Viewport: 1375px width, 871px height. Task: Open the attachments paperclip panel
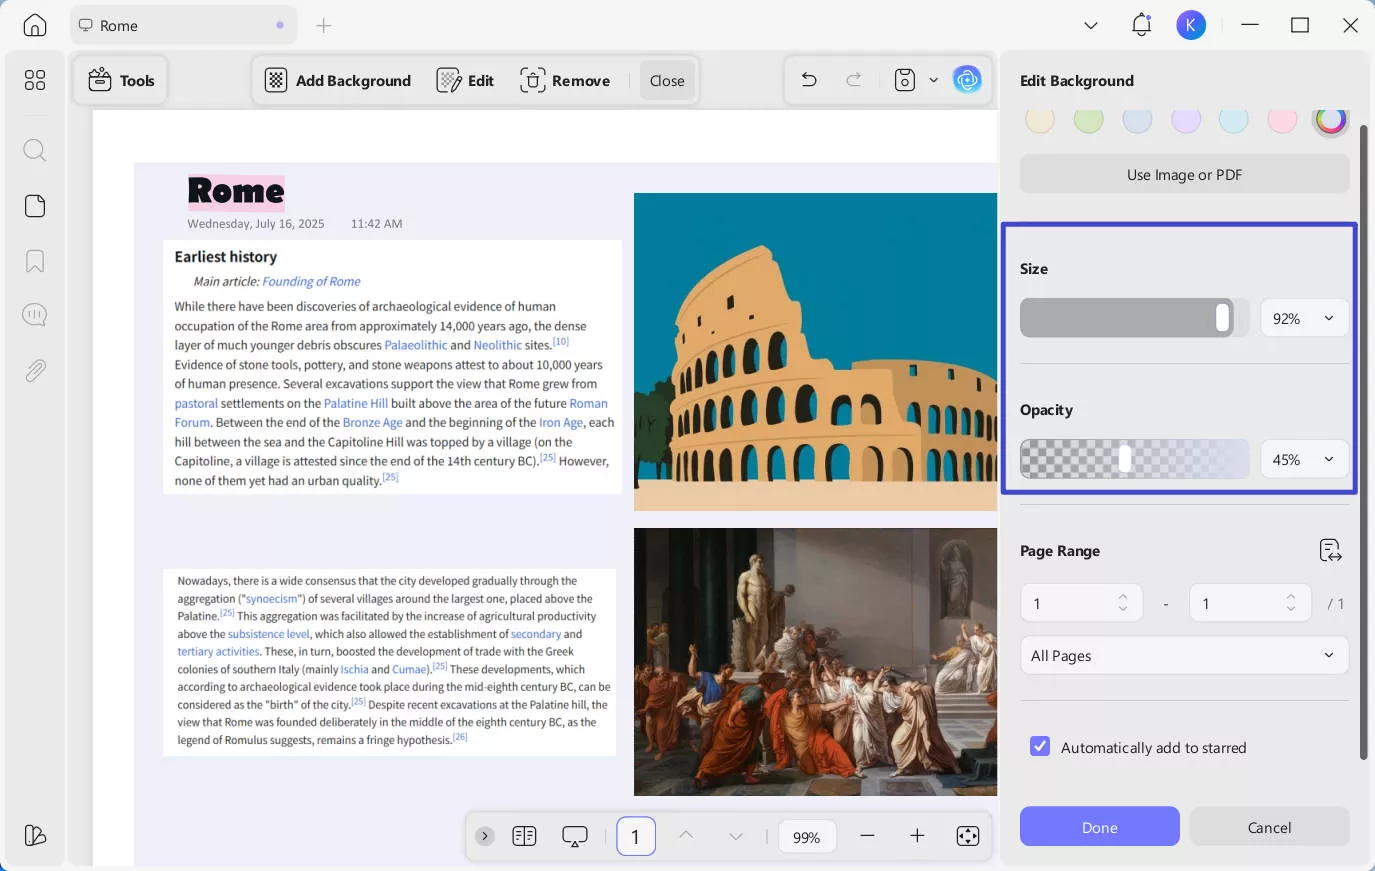pos(35,371)
